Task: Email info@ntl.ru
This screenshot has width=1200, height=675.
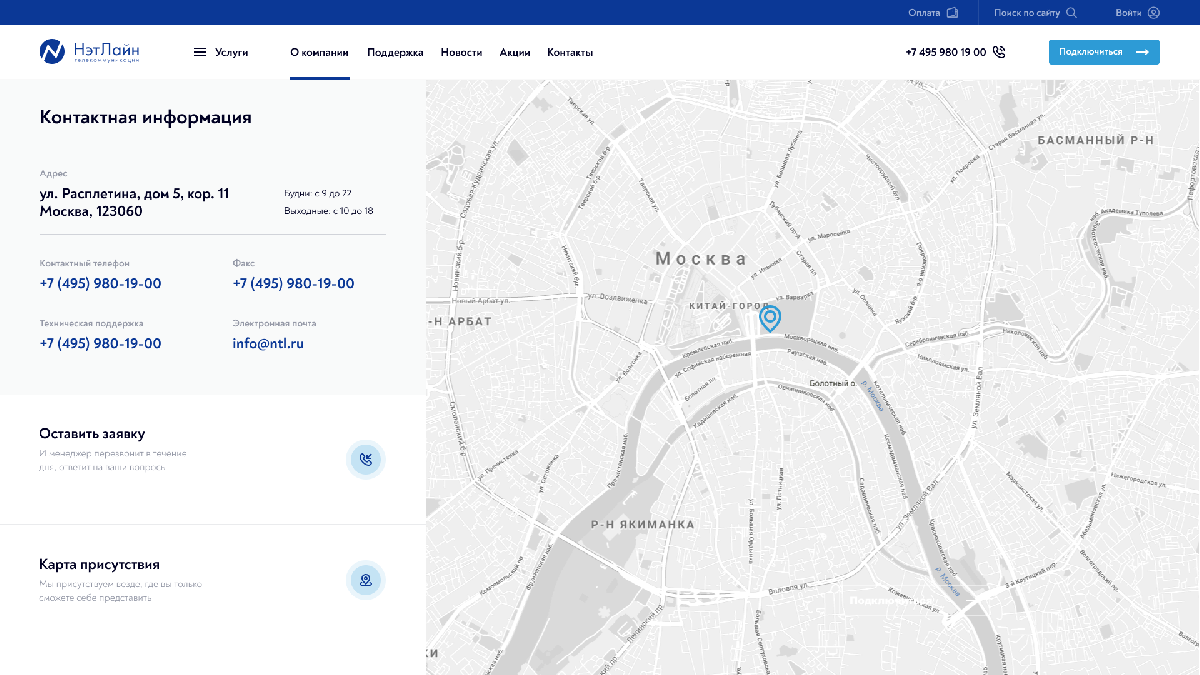Action: [268, 344]
